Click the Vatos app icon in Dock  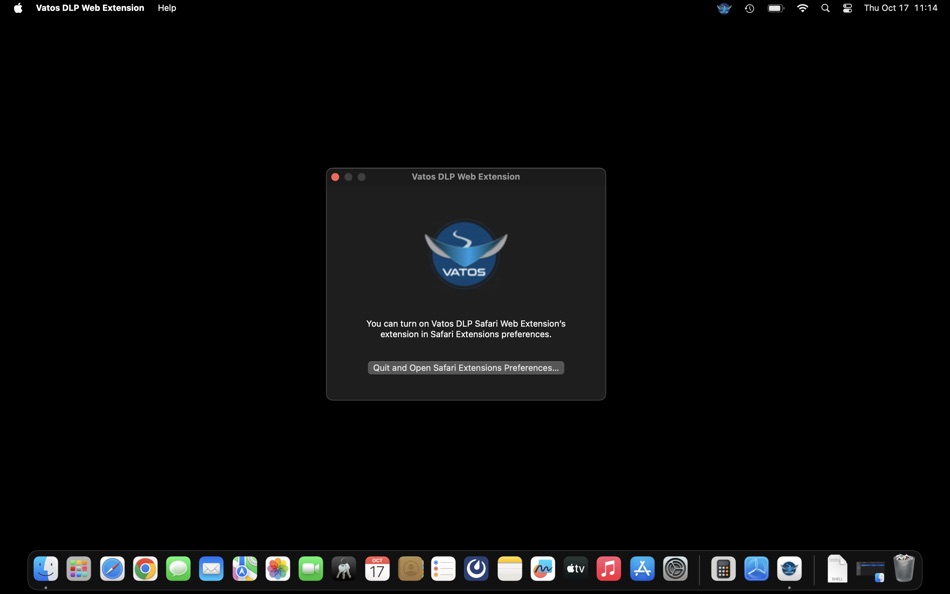tap(789, 569)
